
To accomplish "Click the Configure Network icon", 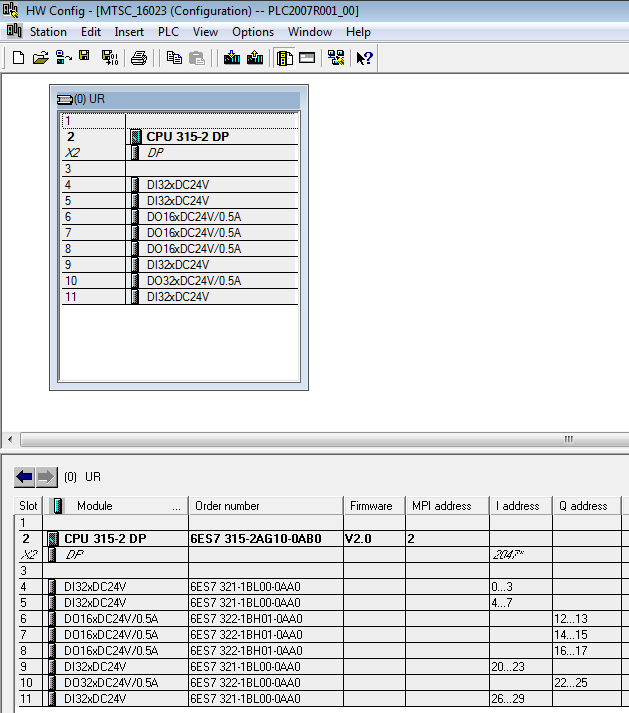I will click(x=335, y=58).
